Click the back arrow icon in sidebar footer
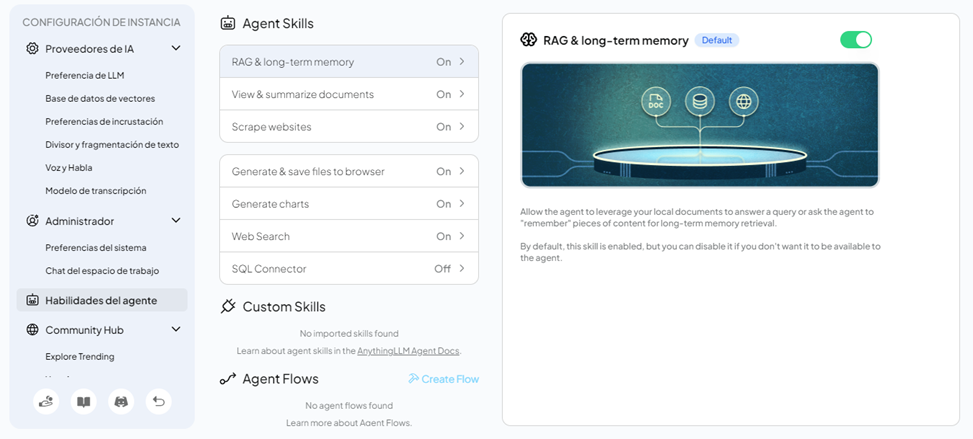 [158, 401]
